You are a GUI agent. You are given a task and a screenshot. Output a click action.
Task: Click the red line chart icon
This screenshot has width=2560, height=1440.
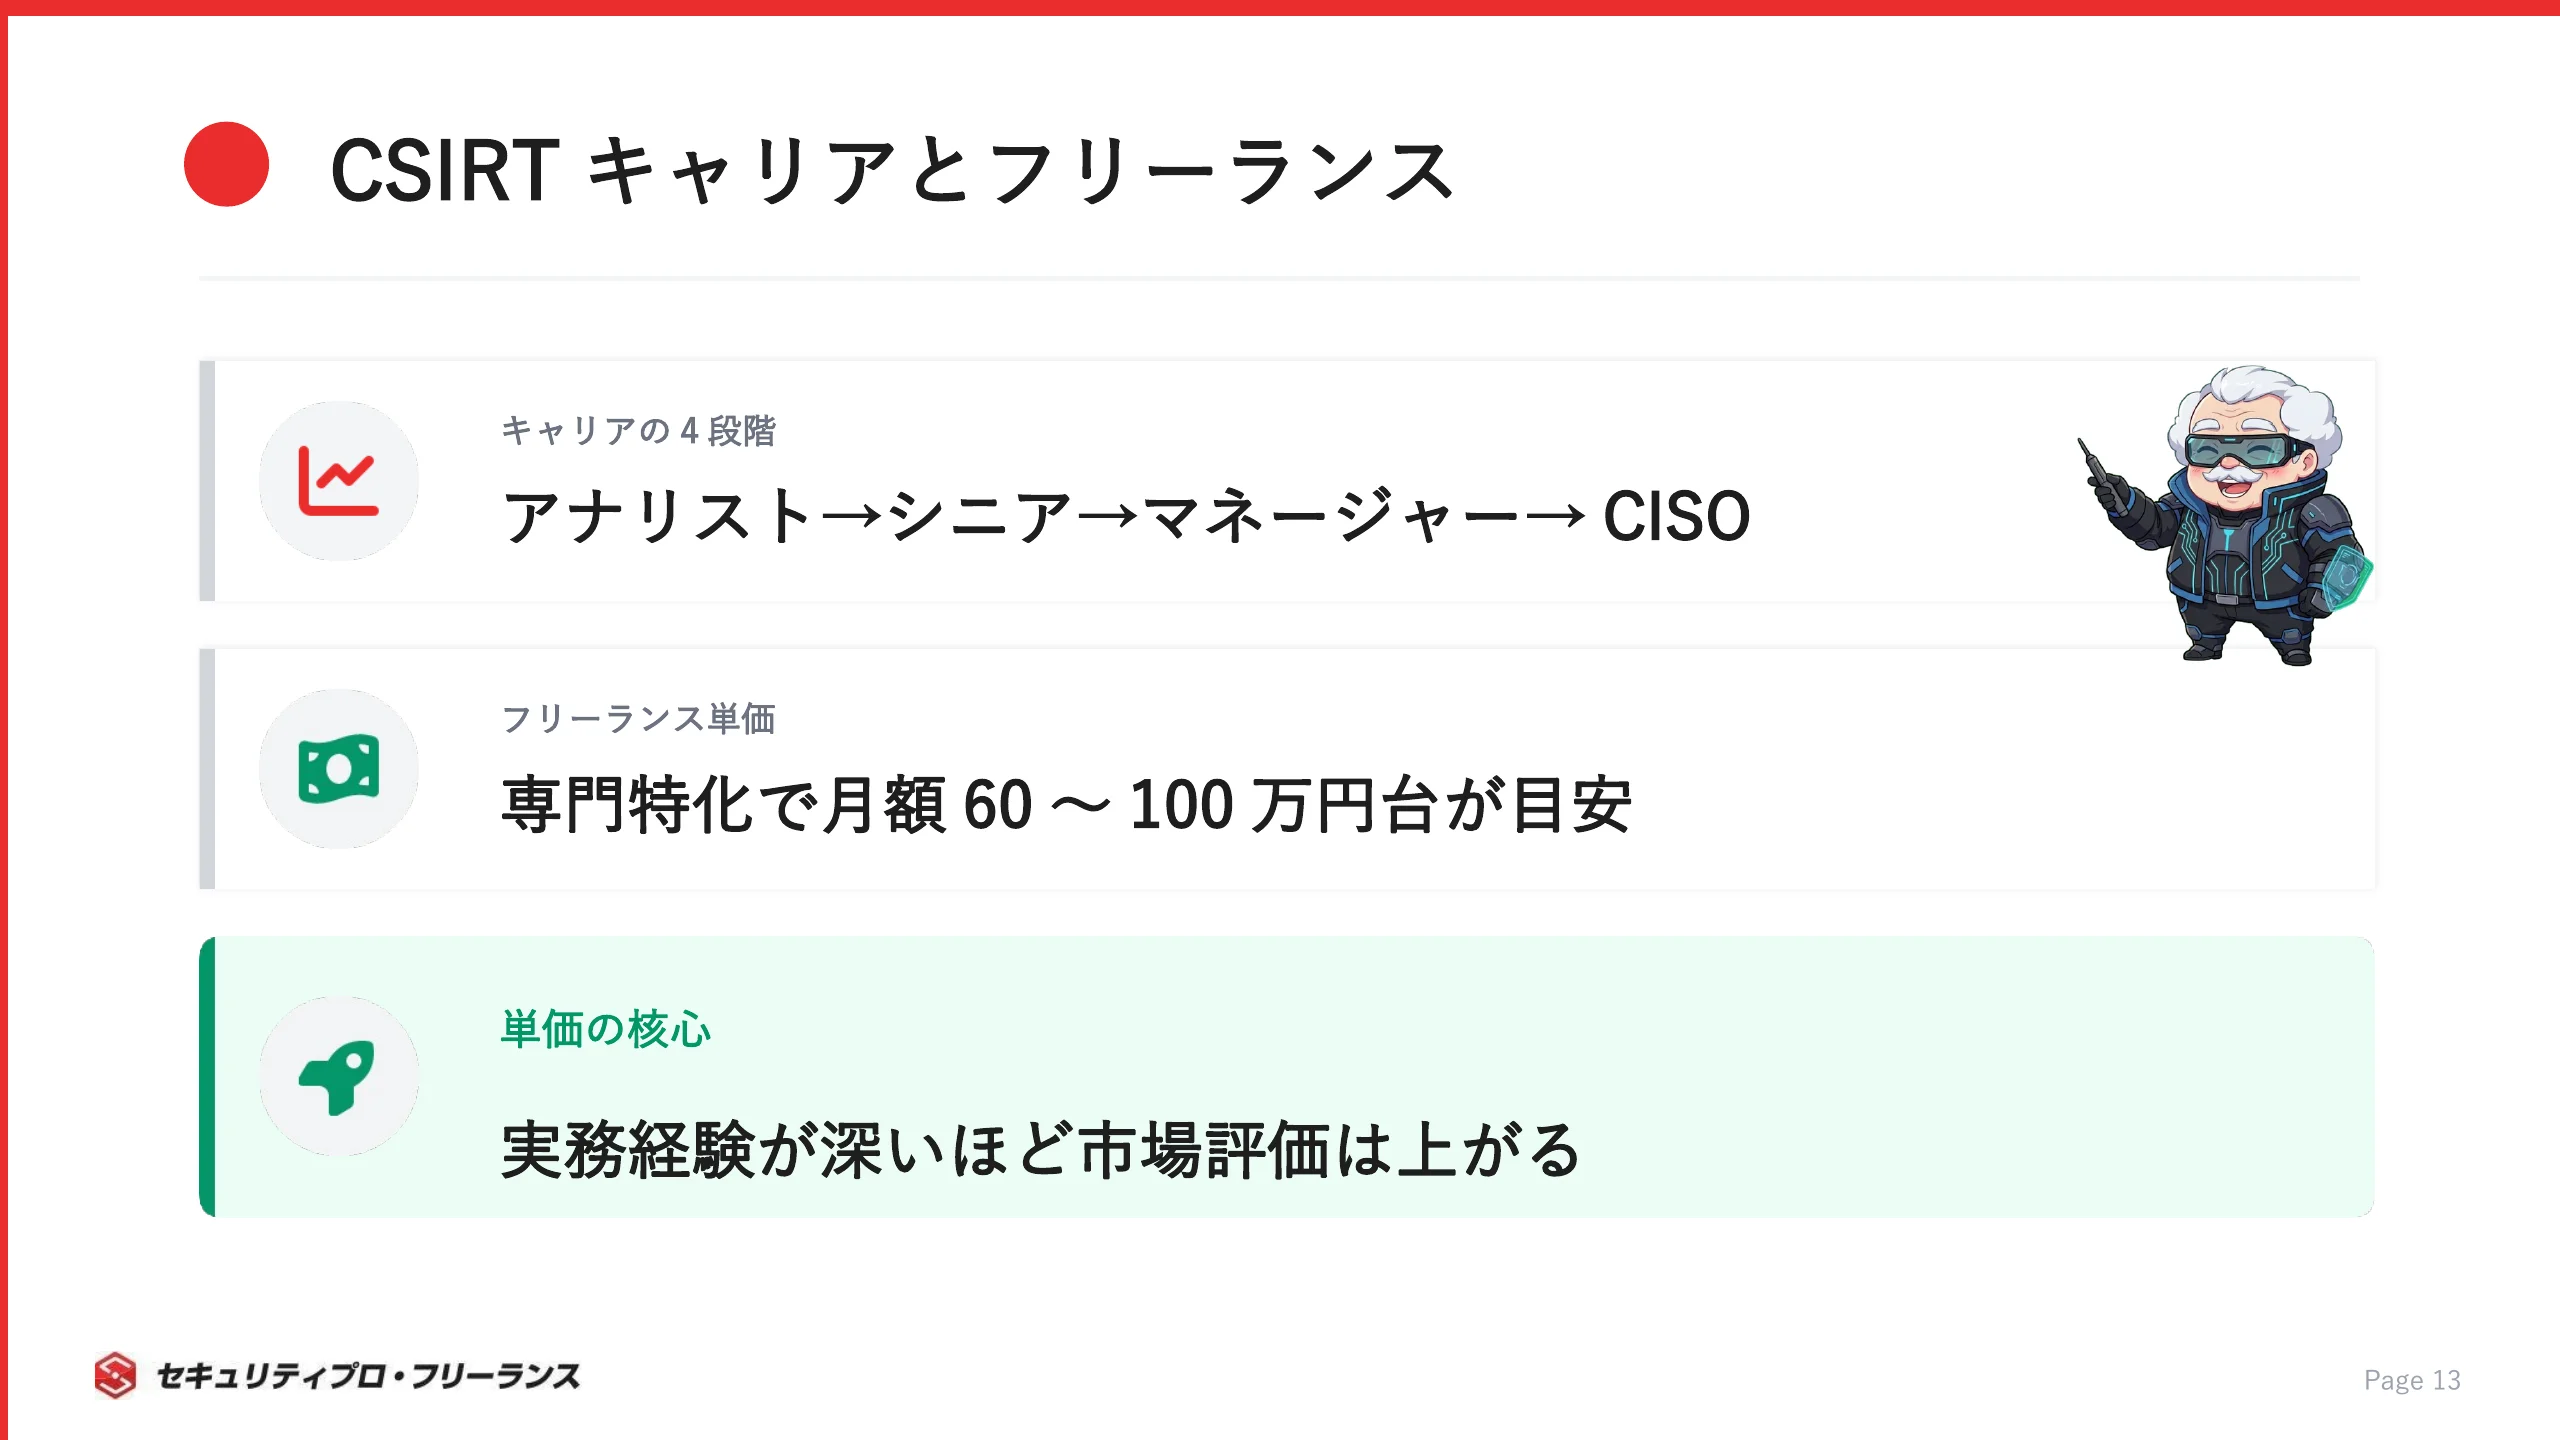click(338, 481)
